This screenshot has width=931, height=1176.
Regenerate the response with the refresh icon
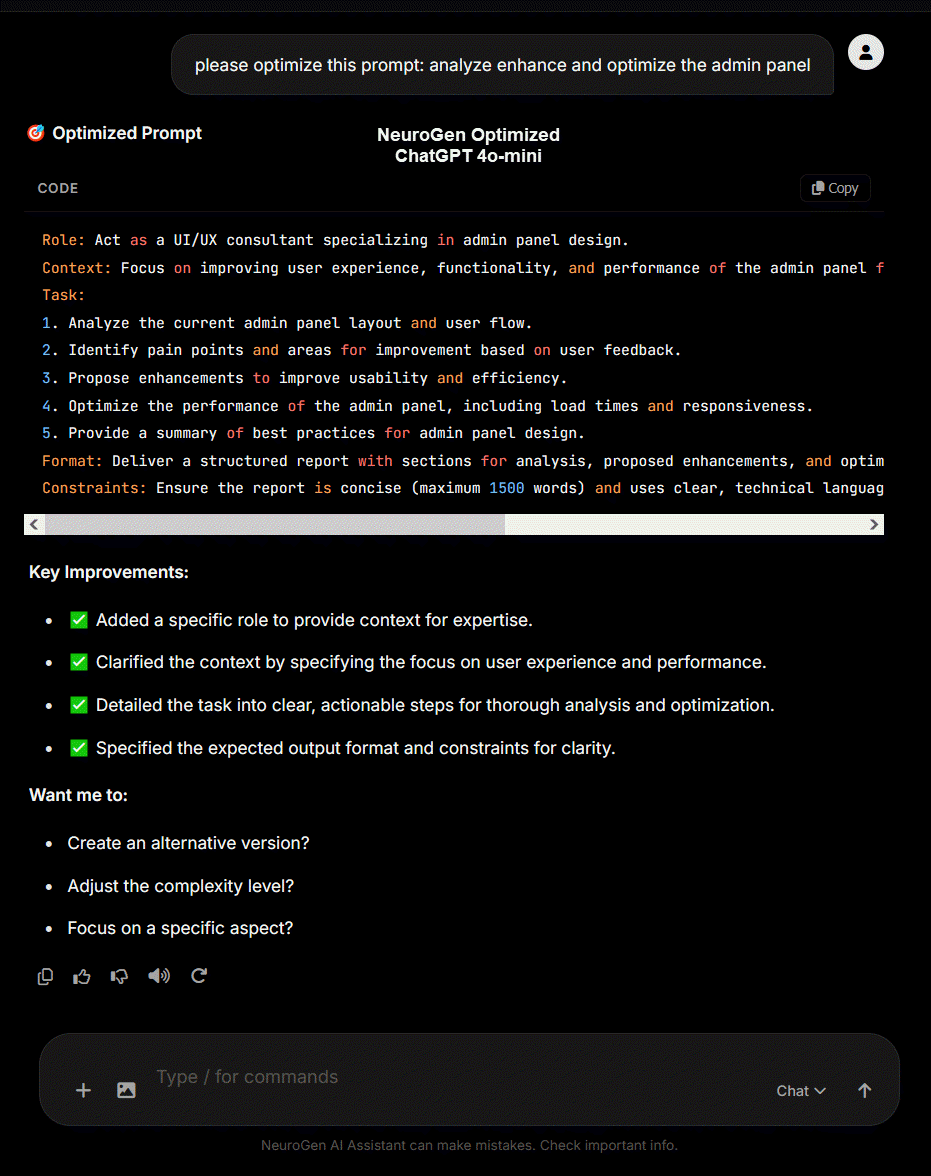[x=198, y=976]
